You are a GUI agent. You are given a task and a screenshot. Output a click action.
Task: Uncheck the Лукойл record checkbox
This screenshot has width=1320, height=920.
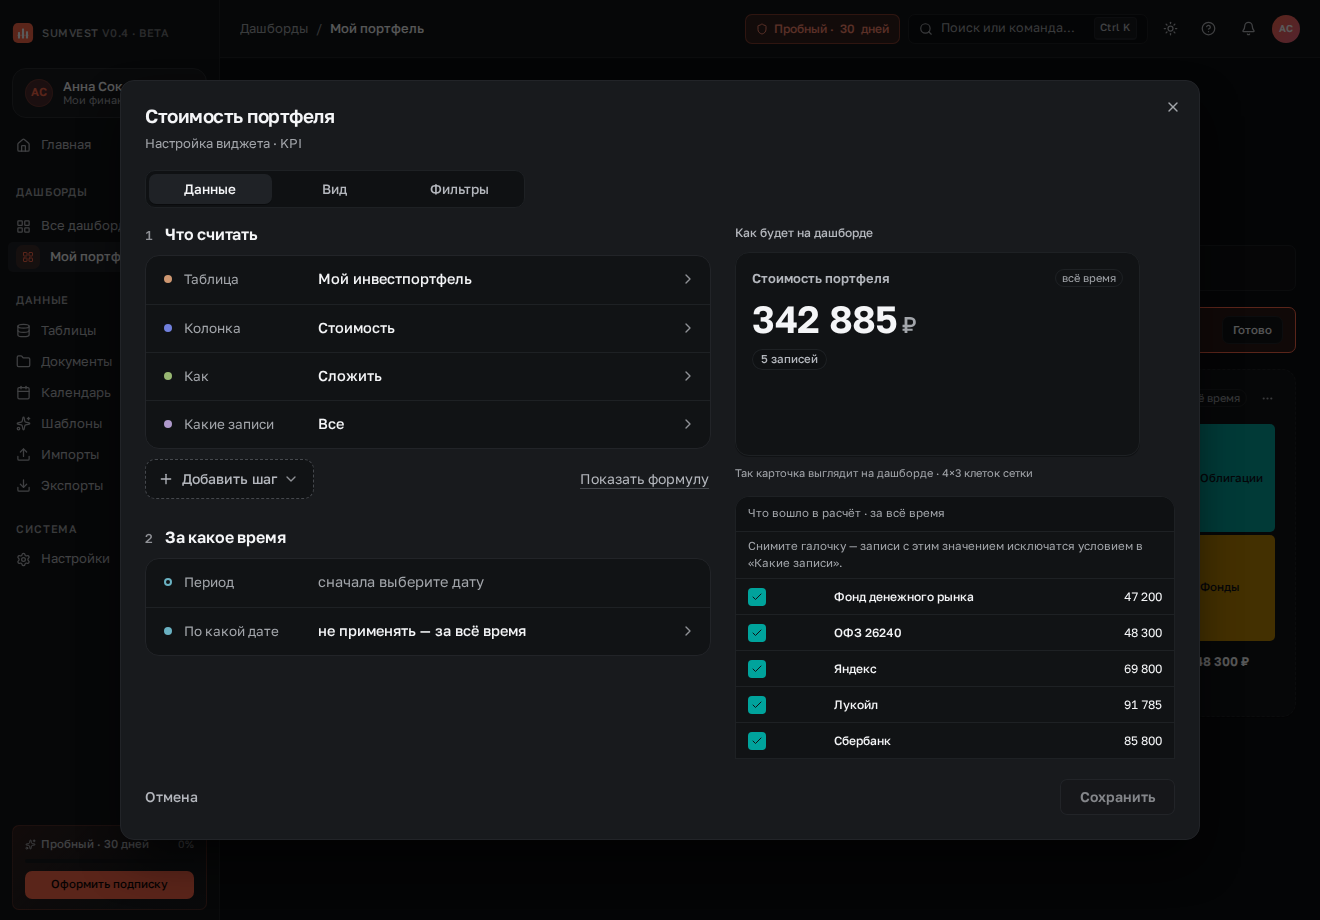pos(757,705)
